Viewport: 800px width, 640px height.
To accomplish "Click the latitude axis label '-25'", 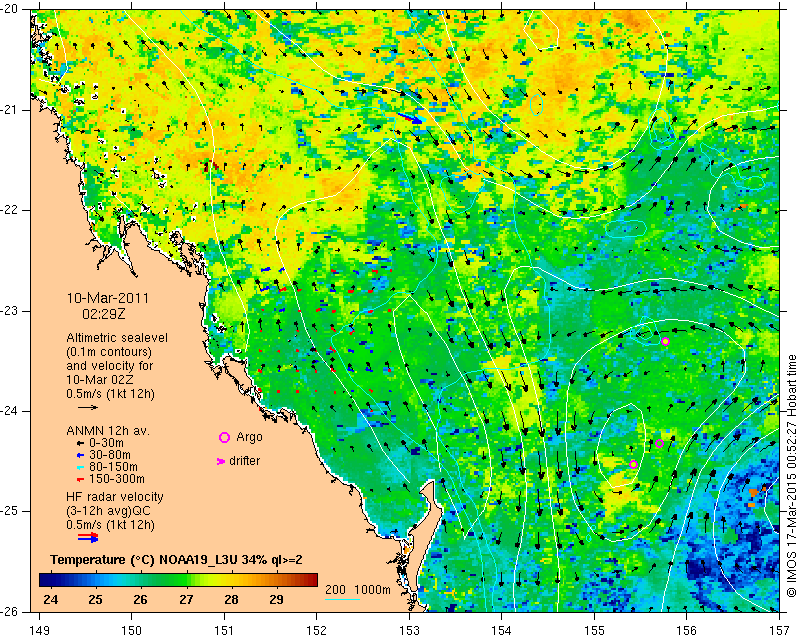I will point(11,511).
